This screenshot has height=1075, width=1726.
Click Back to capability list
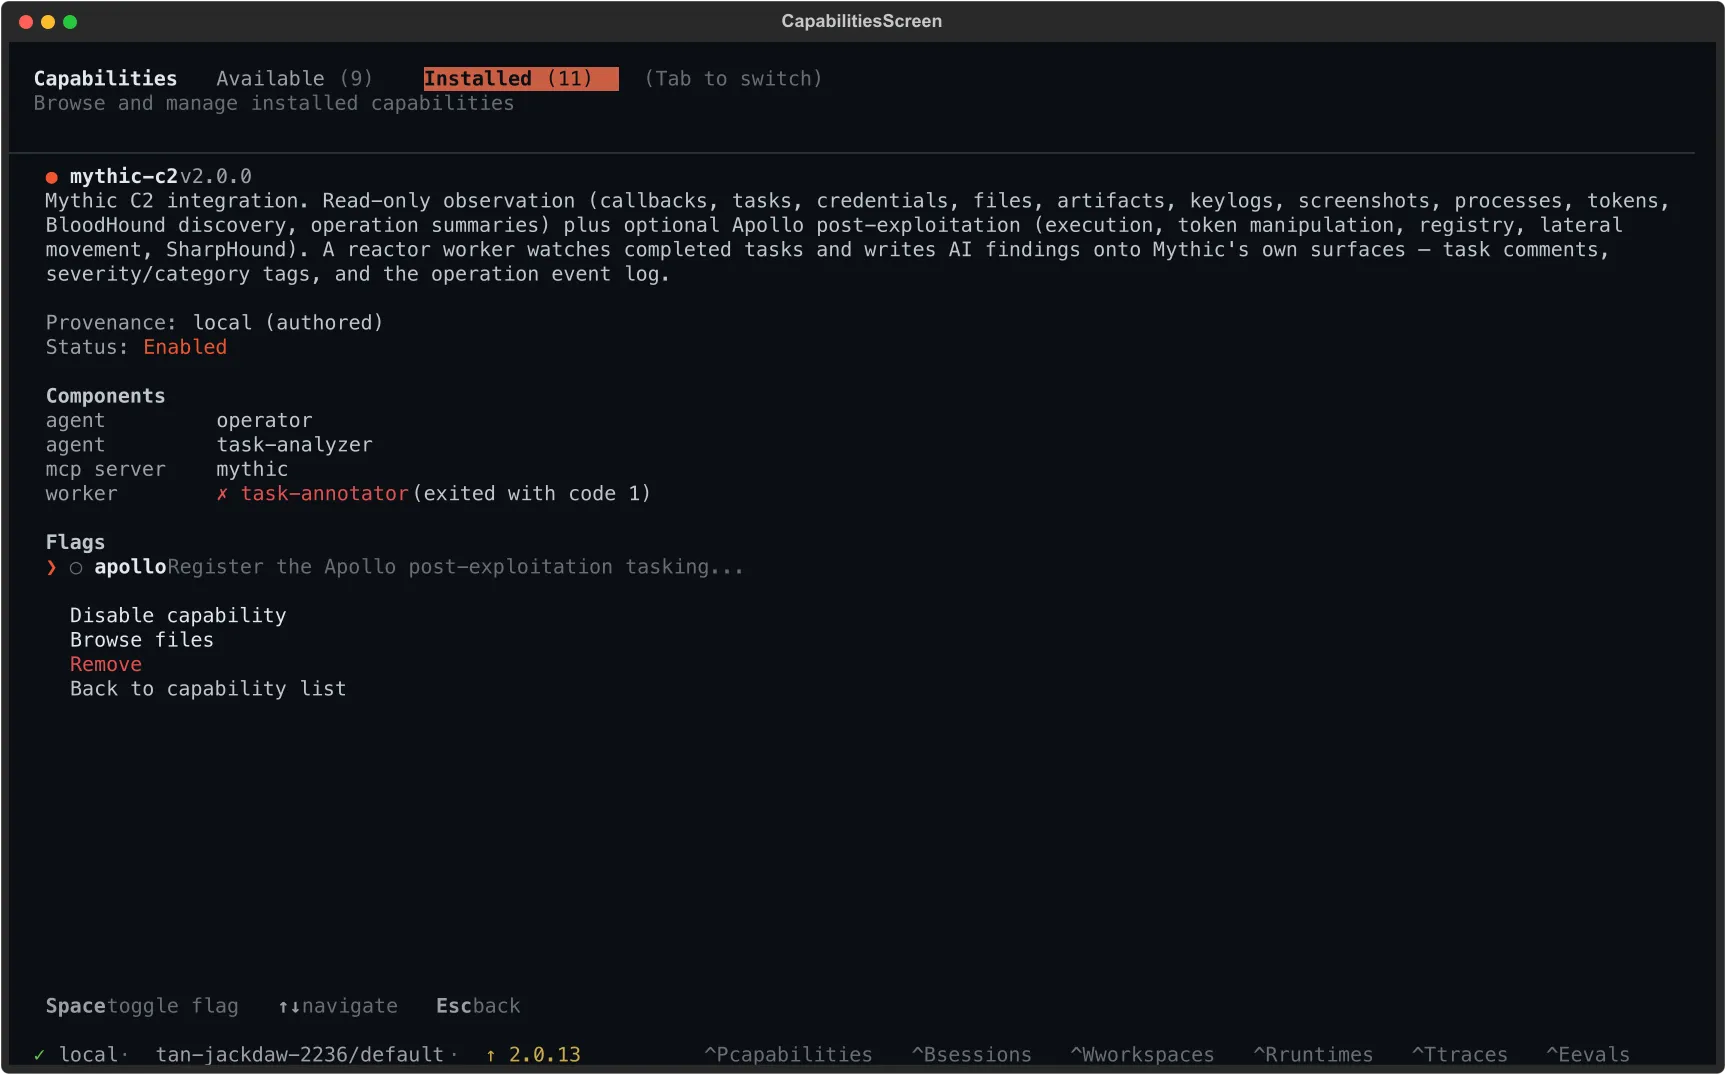[207, 689]
